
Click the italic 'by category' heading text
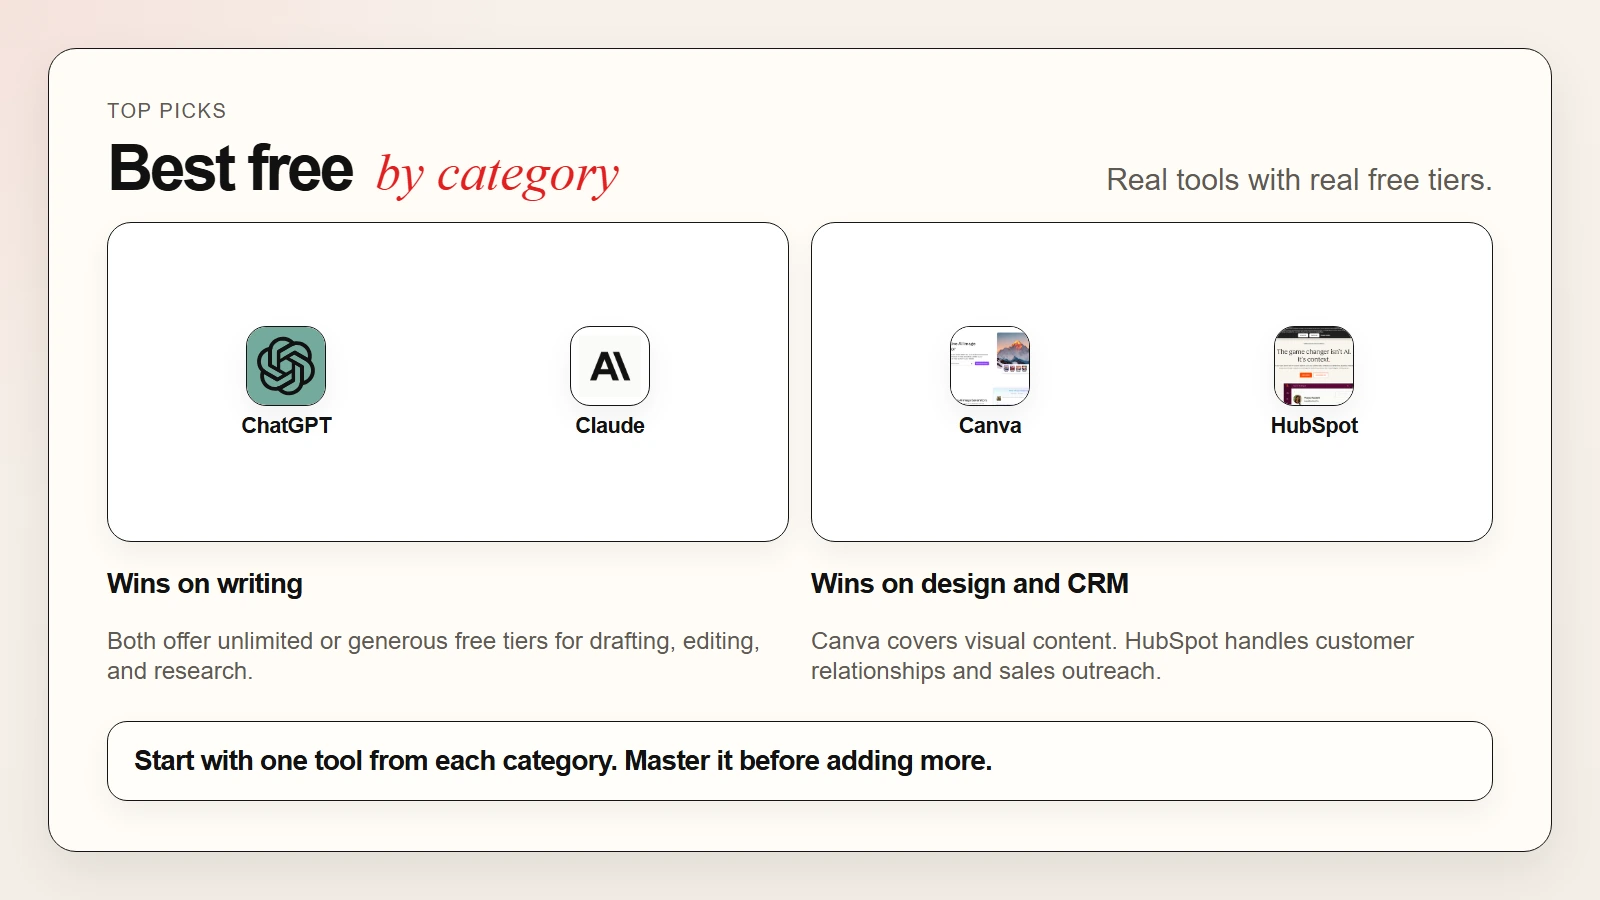497,175
